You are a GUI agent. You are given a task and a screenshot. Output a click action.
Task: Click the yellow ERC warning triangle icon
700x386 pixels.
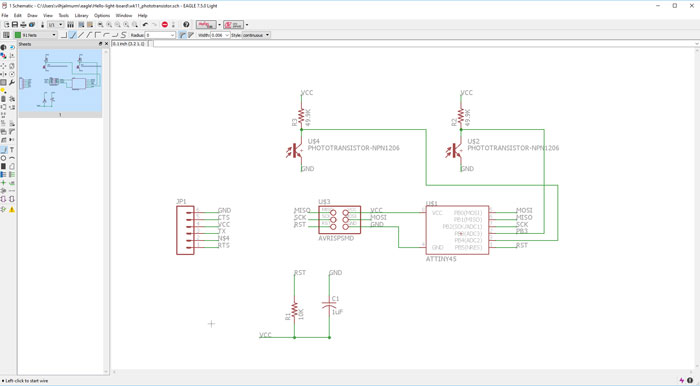(x=12, y=209)
